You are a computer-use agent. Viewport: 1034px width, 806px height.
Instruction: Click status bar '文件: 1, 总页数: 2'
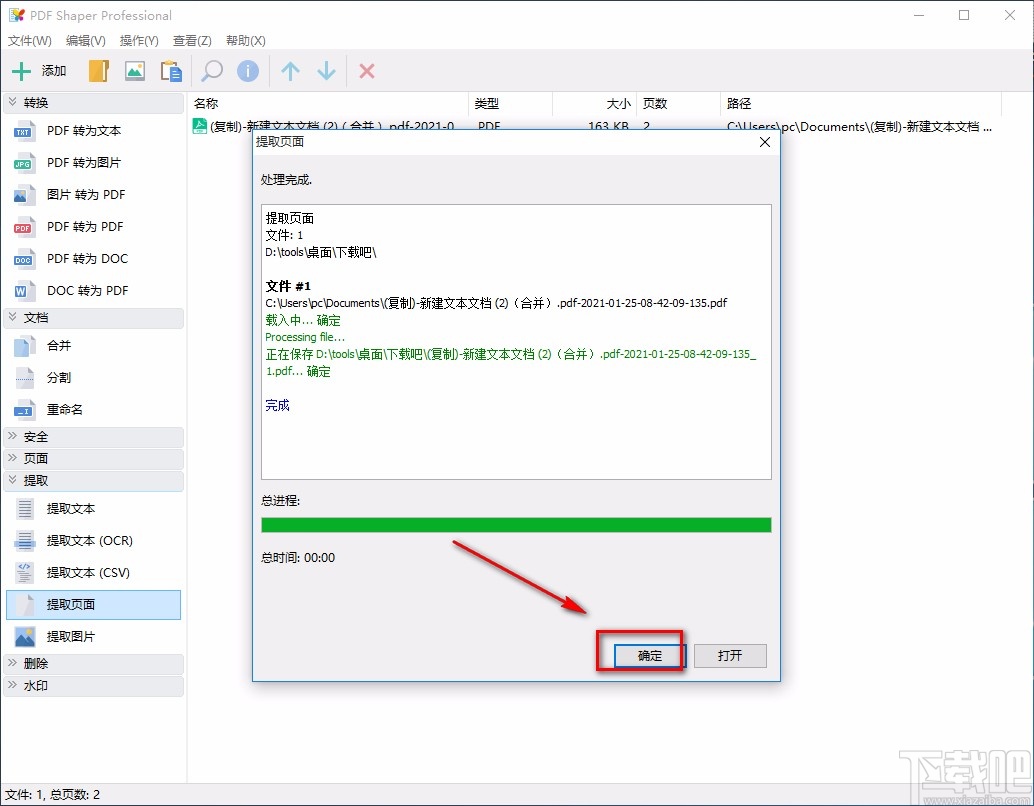(53, 795)
